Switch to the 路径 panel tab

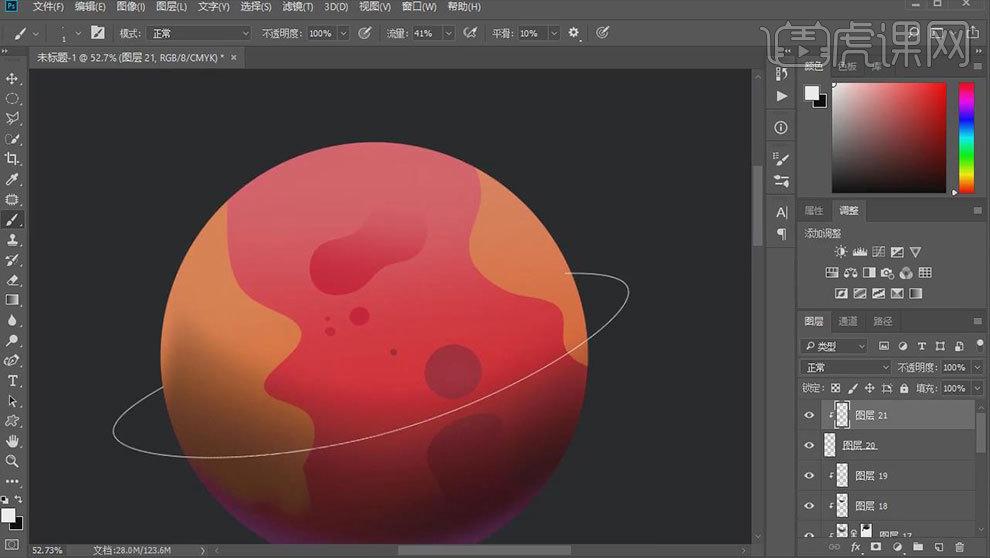click(882, 321)
